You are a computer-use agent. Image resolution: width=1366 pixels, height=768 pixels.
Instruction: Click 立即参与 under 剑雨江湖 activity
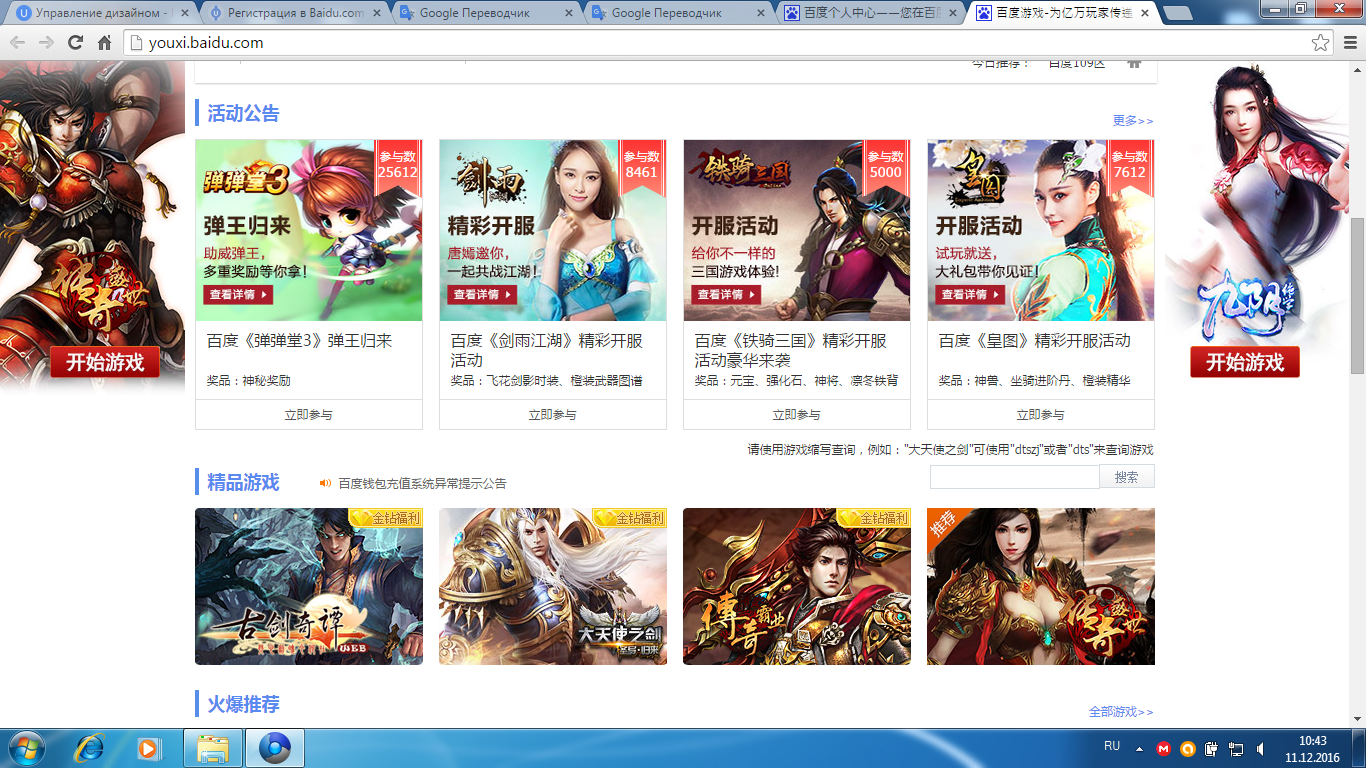point(553,414)
